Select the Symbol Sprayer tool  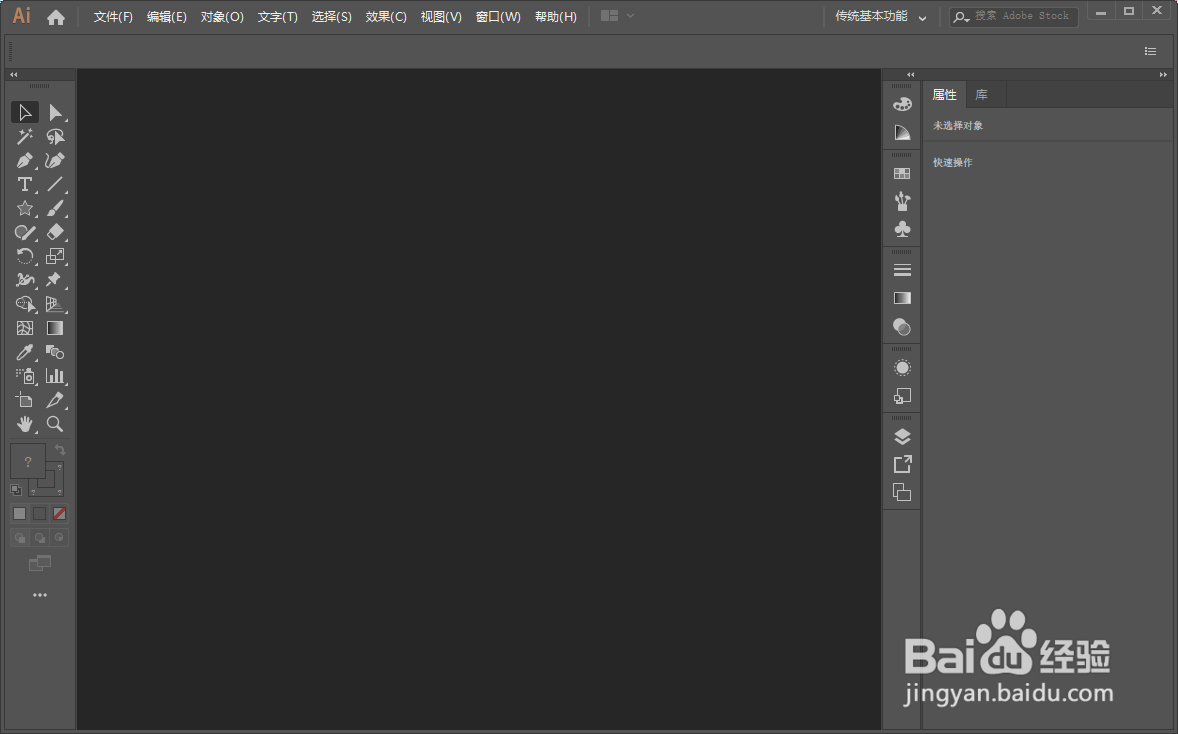coord(25,376)
